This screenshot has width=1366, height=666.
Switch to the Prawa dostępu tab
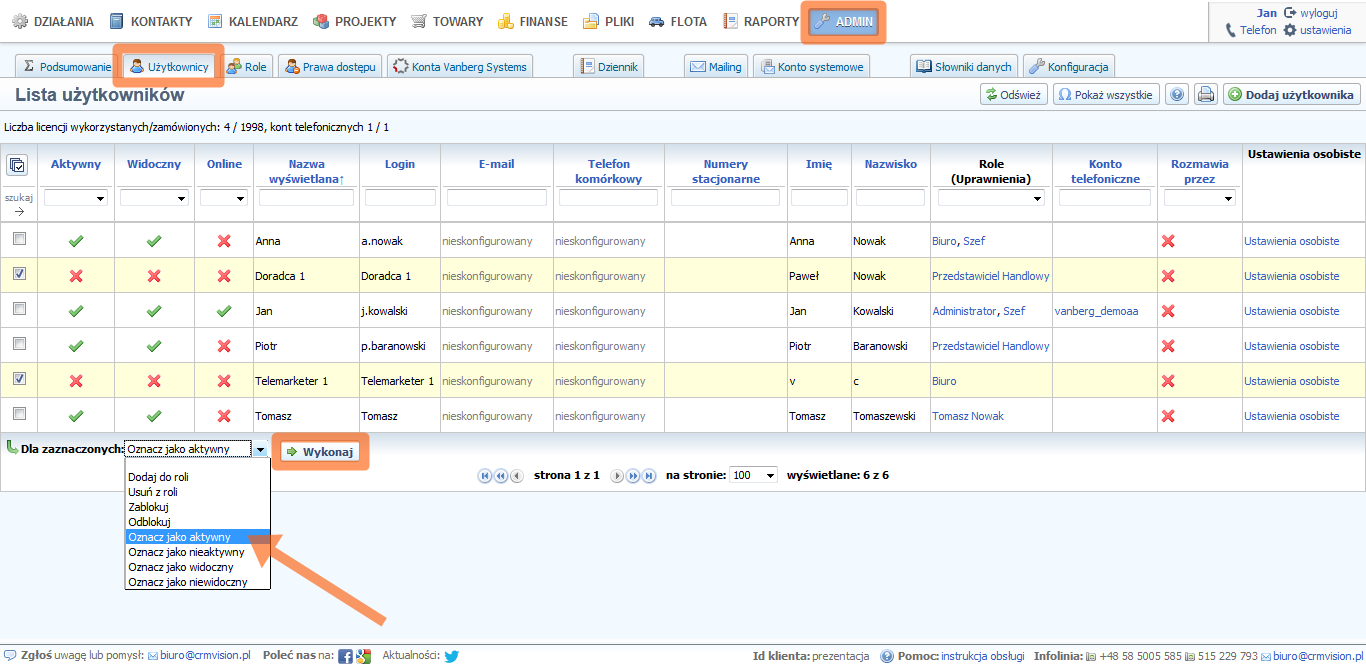point(330,67)
